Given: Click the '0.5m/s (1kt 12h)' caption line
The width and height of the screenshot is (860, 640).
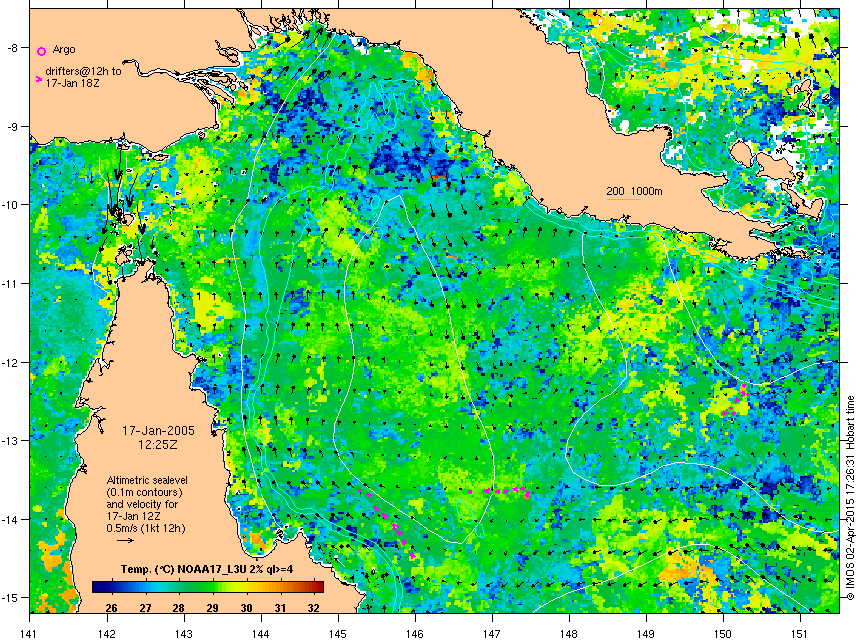Looking at the screenshot, I should 146,528.
